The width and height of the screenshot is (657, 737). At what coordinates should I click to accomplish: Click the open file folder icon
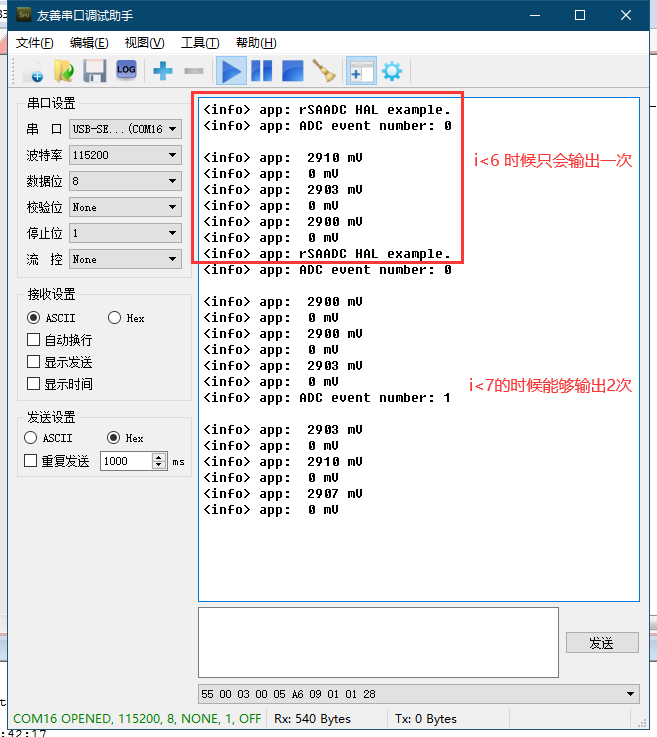pyautogui.click(x=64, y=71)
